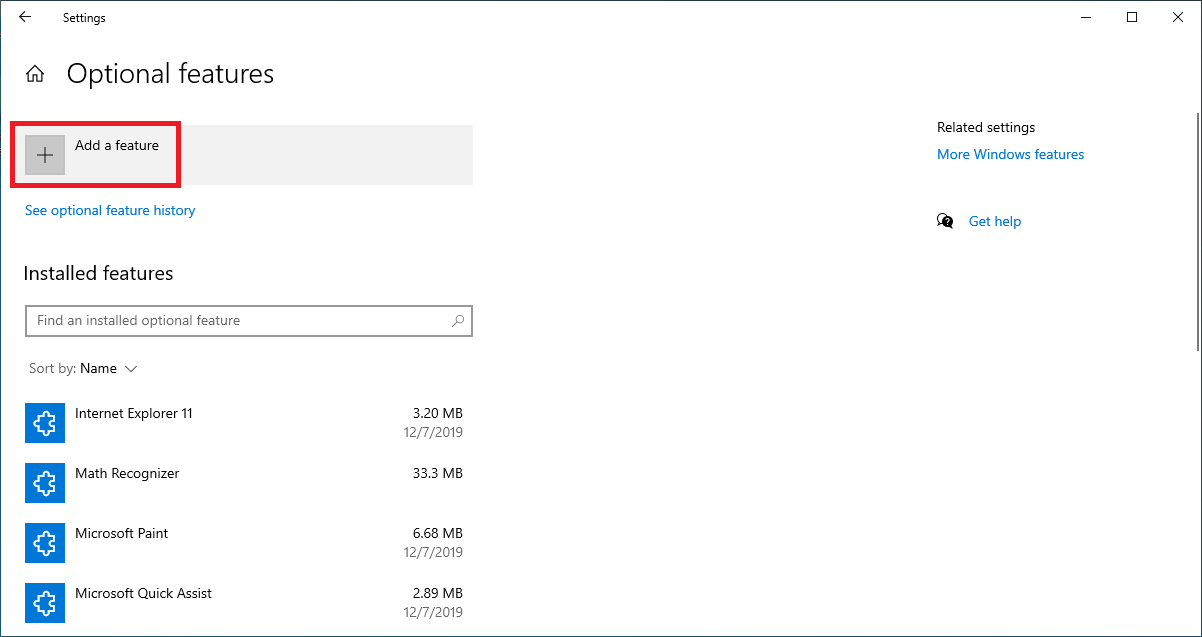Focus the Find an installed optional feature field
This screenshot has height=637, width=1202.
pos(238,321)
